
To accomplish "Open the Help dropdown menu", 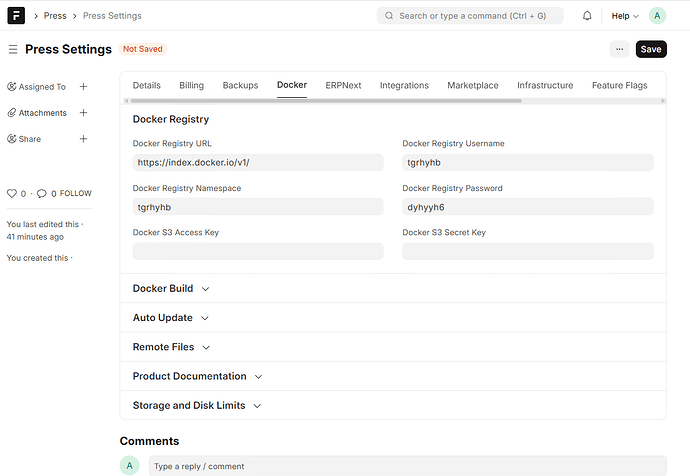I will click(625, 16).
